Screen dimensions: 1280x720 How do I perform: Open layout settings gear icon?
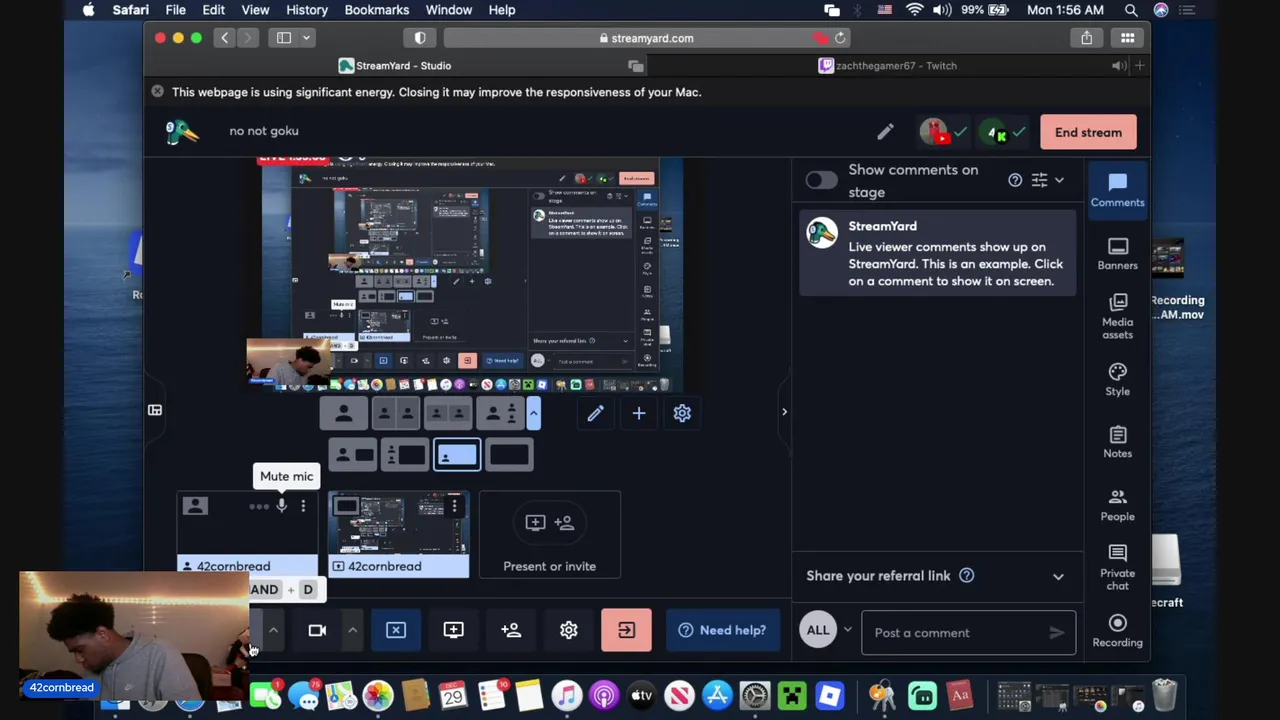coord(682,413)
